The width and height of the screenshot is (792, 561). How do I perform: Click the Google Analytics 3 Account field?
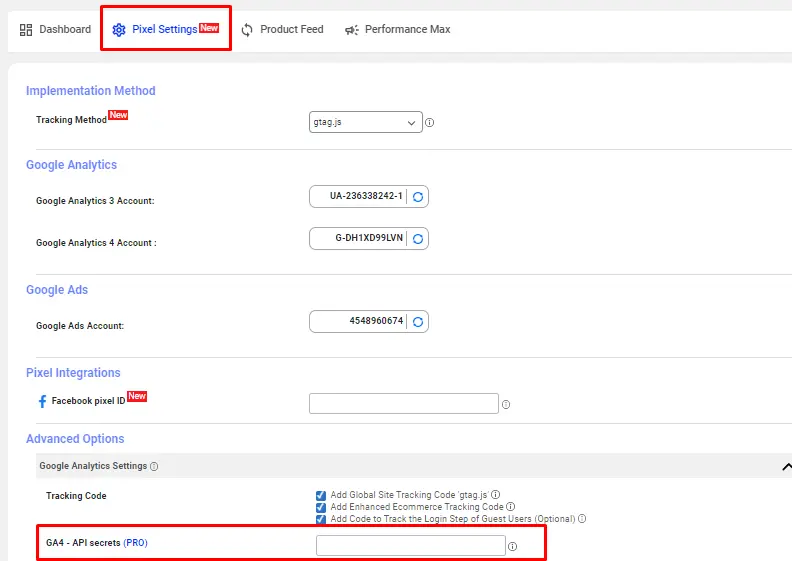pyautogui.click(x=358, y=196)
